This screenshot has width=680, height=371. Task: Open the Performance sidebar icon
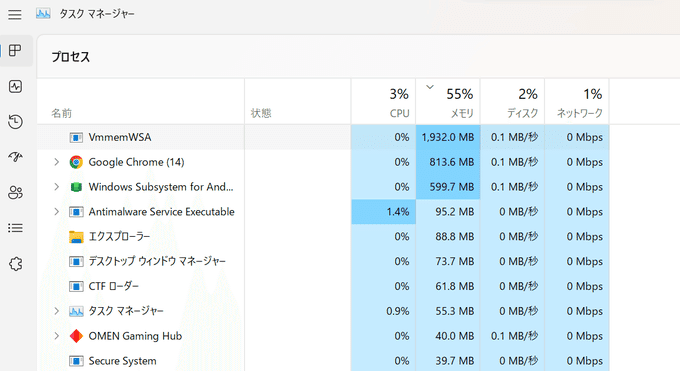click(15, 86)
